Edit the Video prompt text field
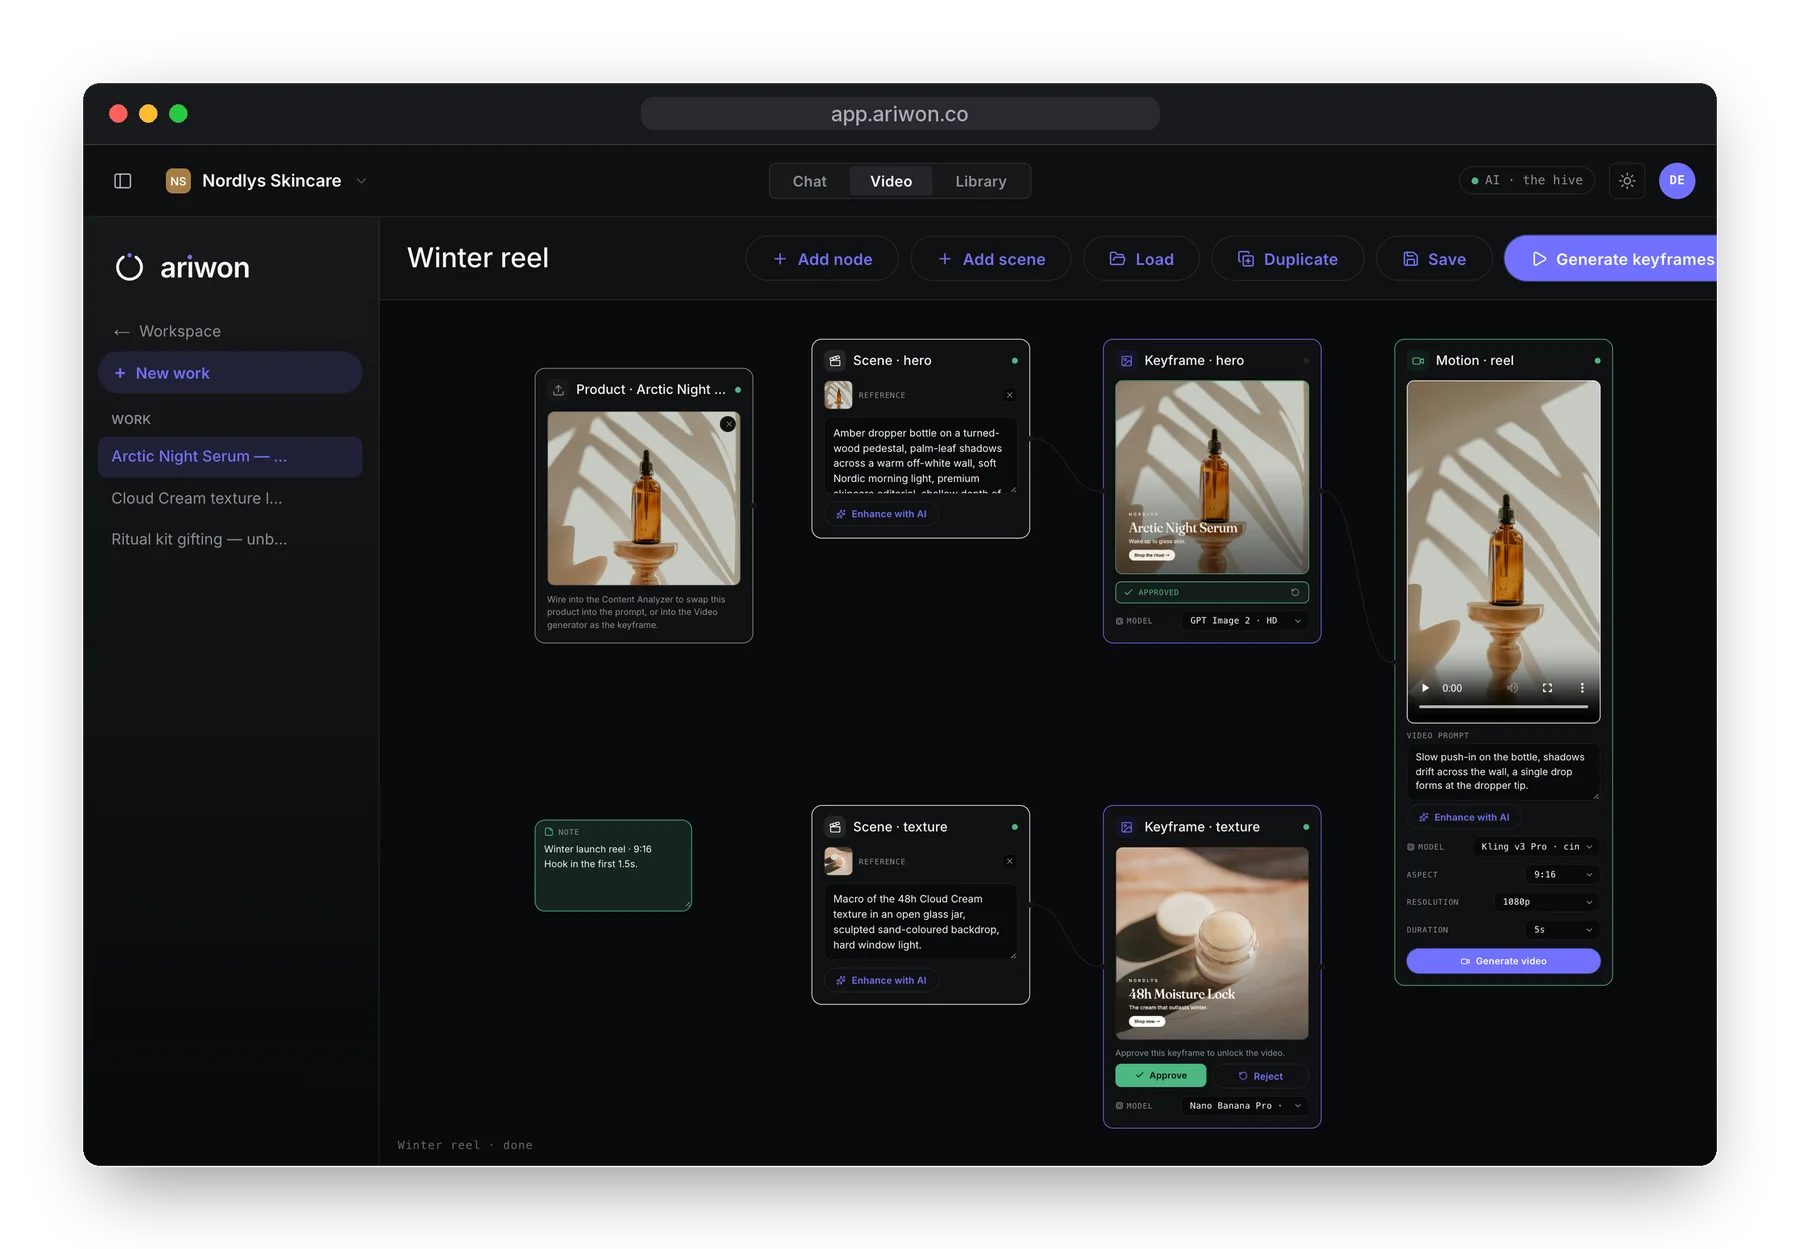Image resolution: width=1800 pixels, height=1249 pixels. pyautogui.click(x=1503, y=771)
